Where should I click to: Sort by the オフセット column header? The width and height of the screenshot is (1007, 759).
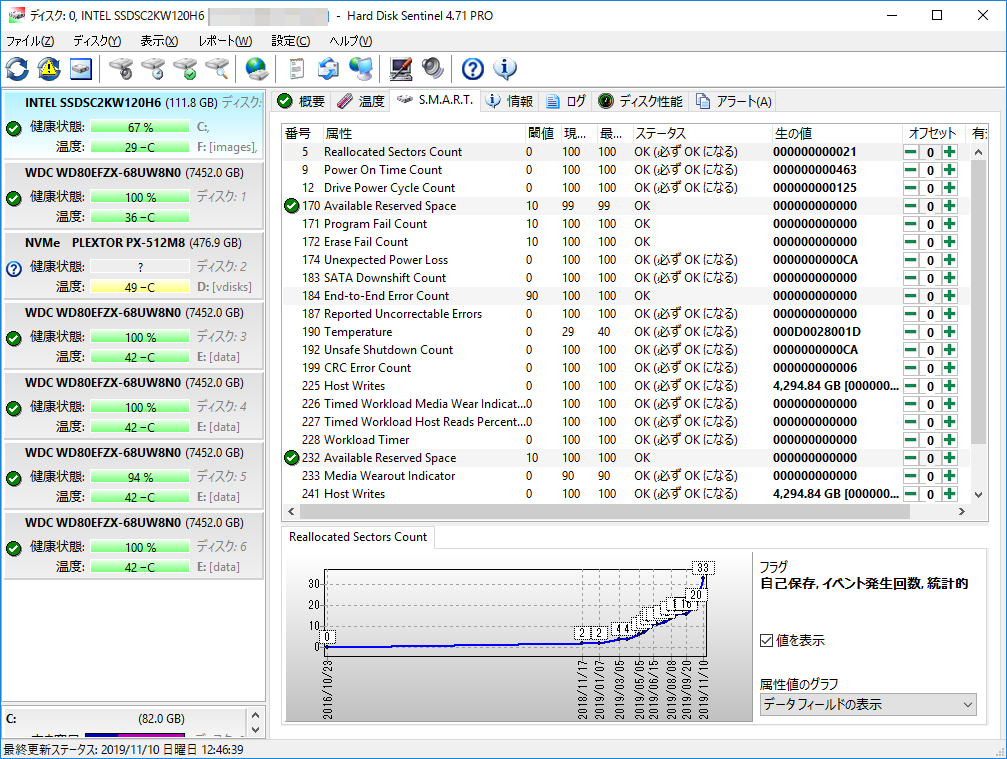(935, 134)
